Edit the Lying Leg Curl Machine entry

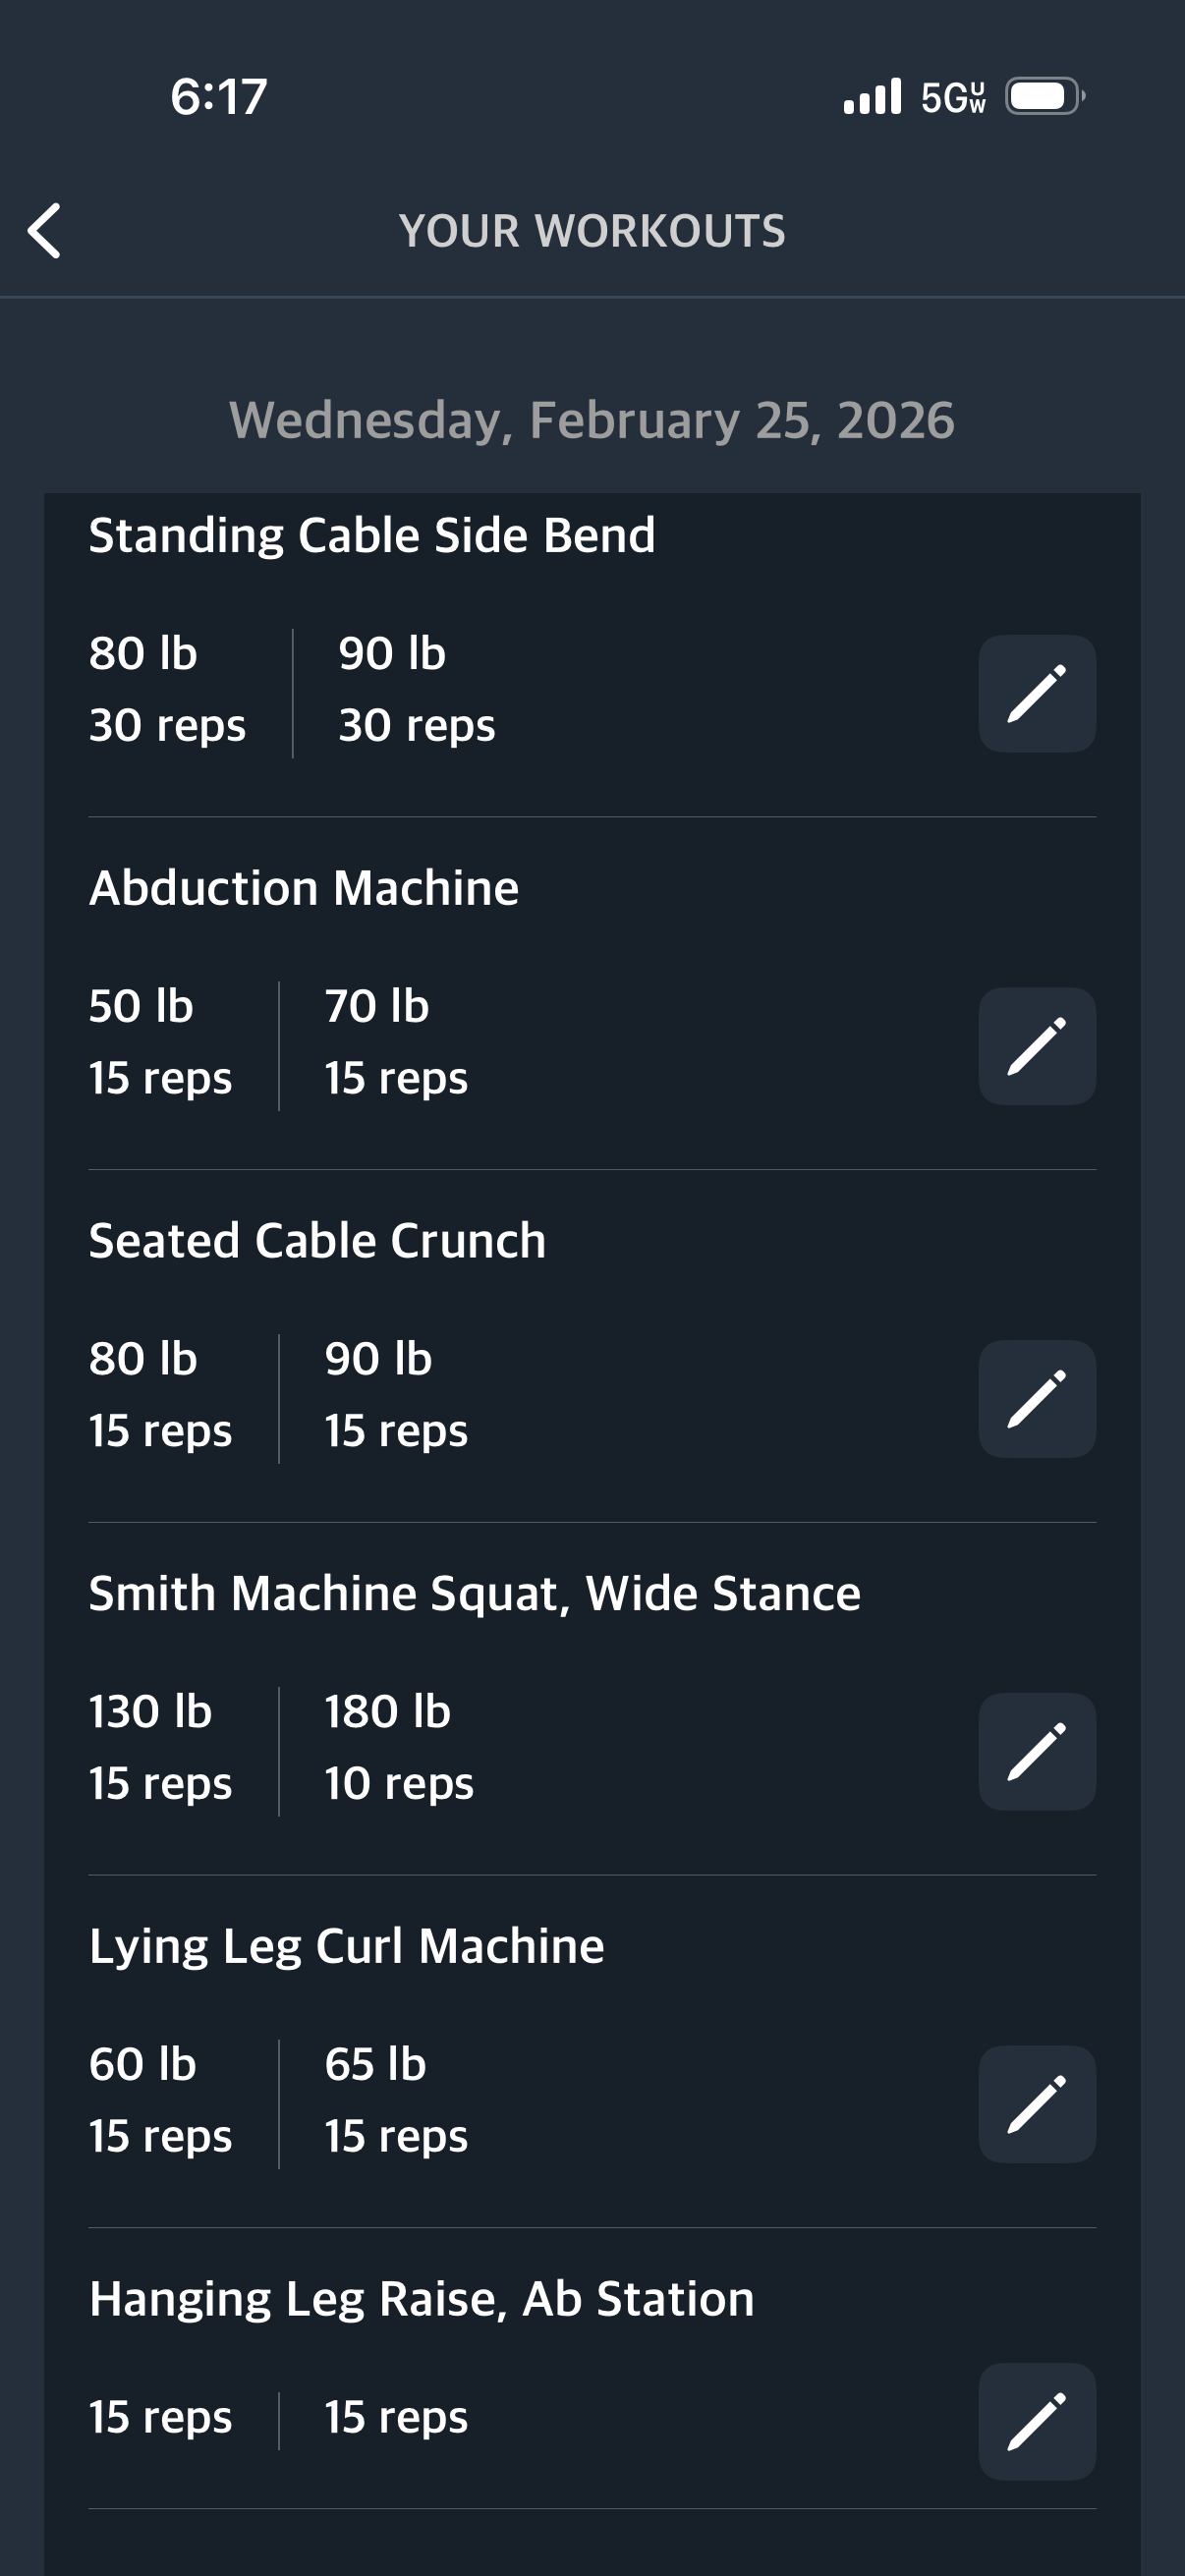pos(1036,2104)
